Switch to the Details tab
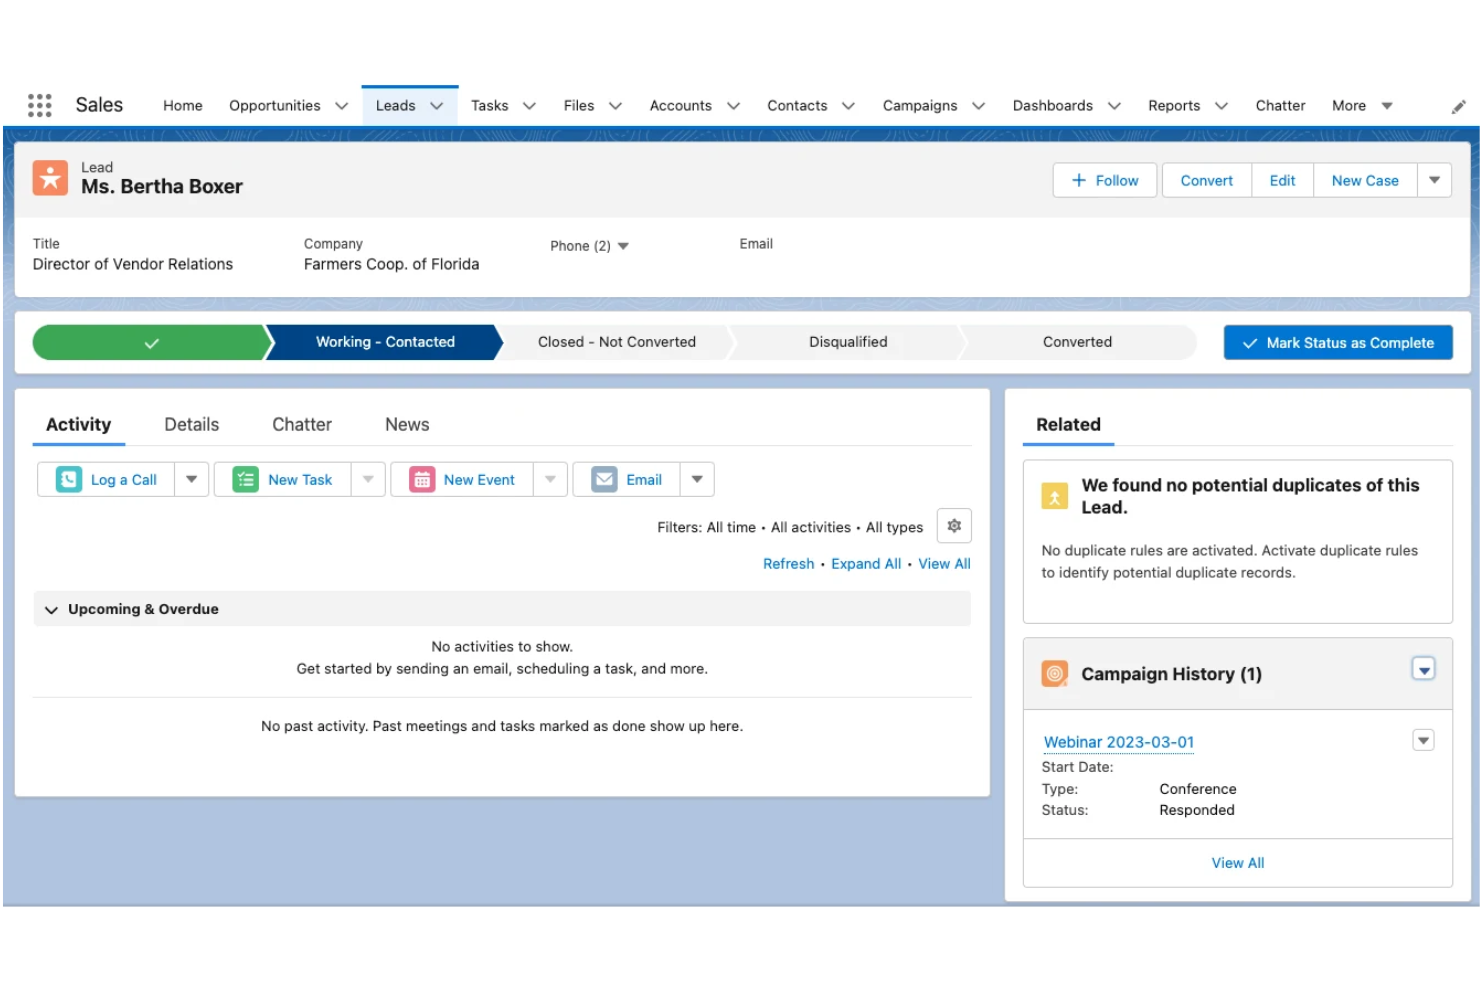Viewport: 1480px width, 987px height. [x=191, y=424]
